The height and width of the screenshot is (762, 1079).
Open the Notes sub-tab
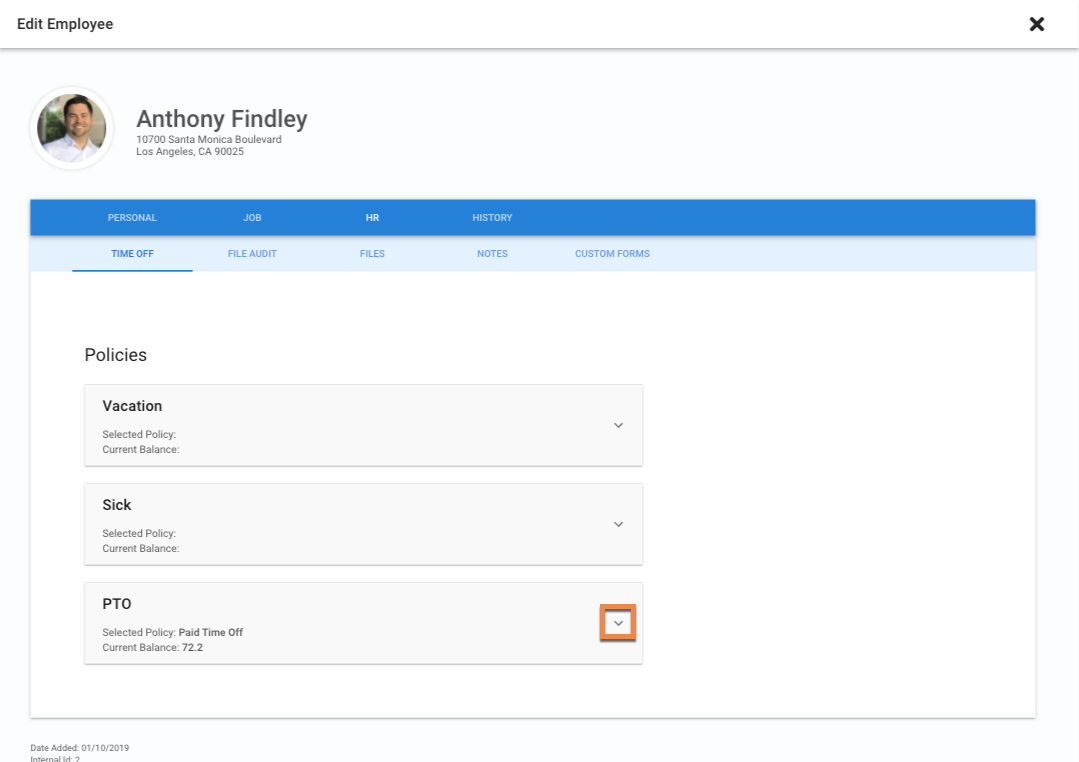(x=492, y=254)
